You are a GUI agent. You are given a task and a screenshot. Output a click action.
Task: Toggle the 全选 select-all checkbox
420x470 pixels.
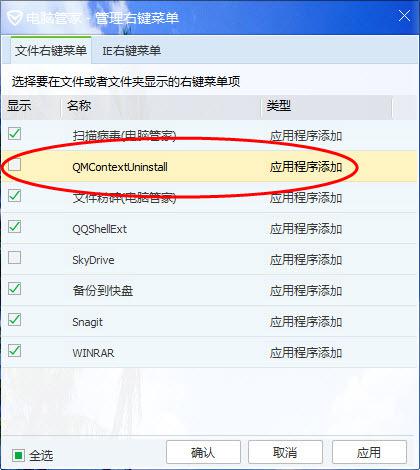coord(19,455)
